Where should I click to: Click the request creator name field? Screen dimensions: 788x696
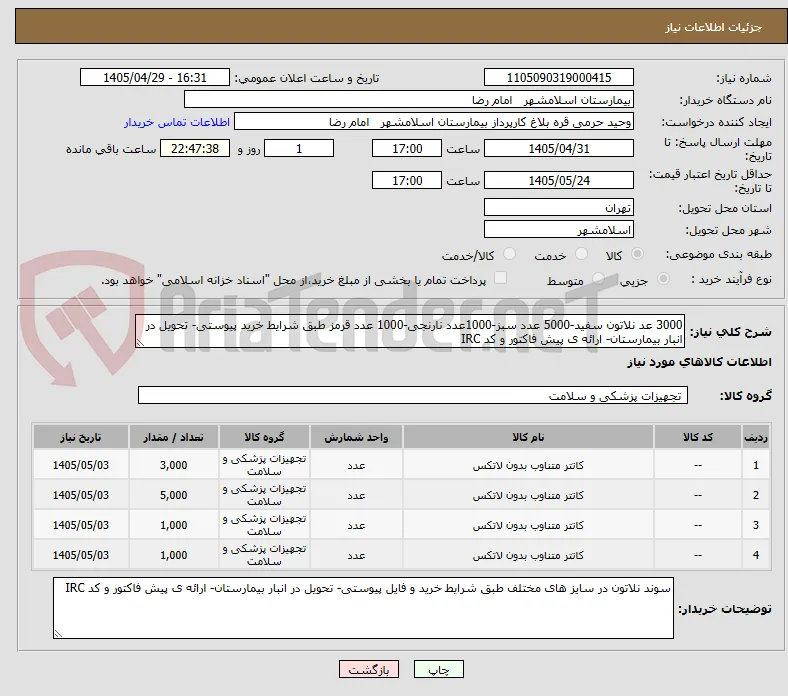click(x=434, y=122)
